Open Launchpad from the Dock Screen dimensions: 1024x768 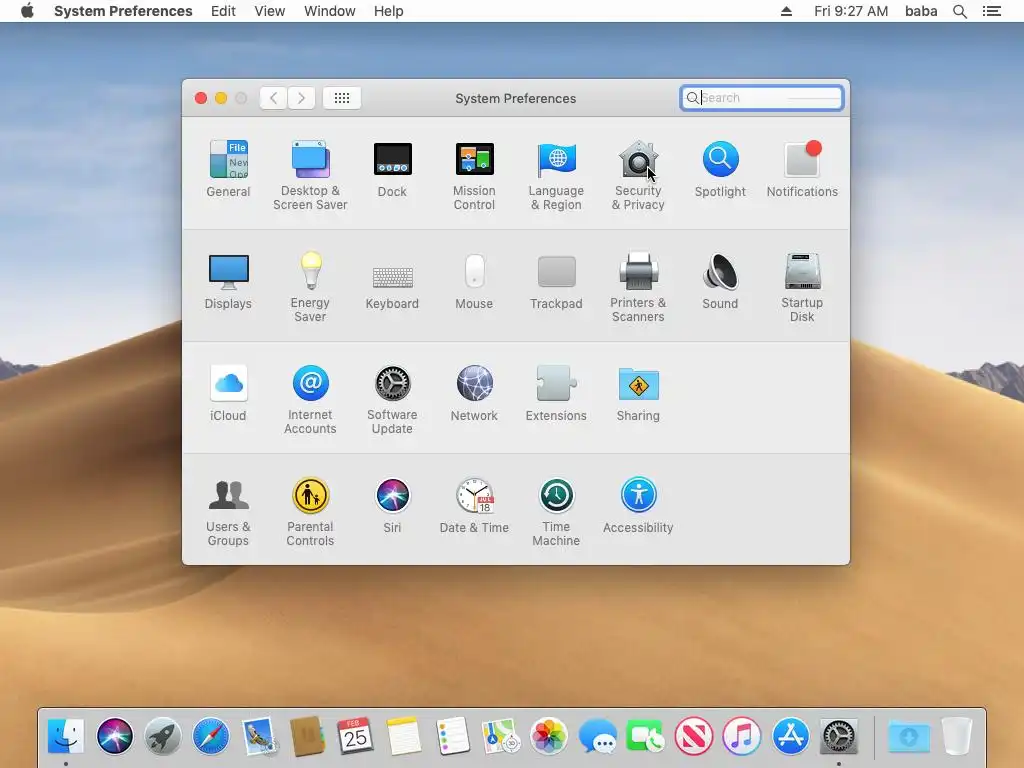click(x=163, y=736)
